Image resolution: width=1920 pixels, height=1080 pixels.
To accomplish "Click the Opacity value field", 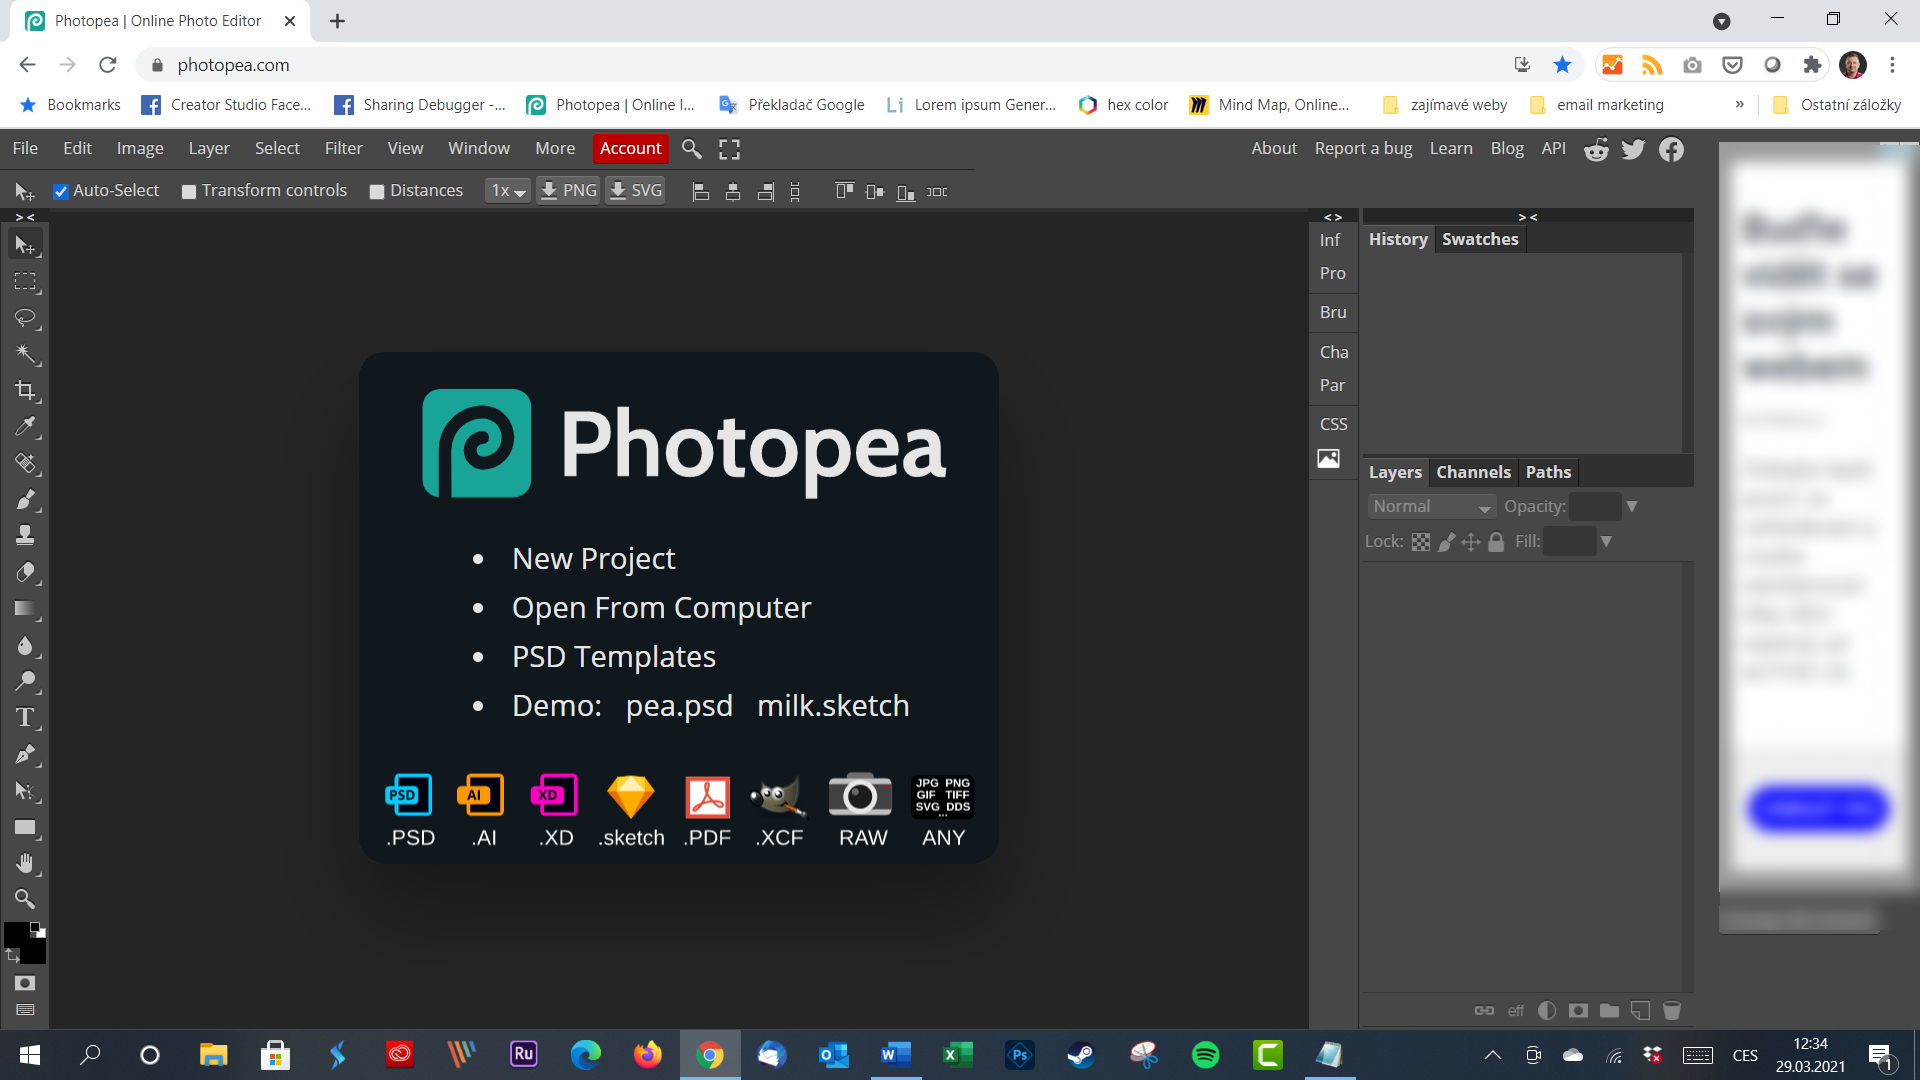I will [1595, 507].
